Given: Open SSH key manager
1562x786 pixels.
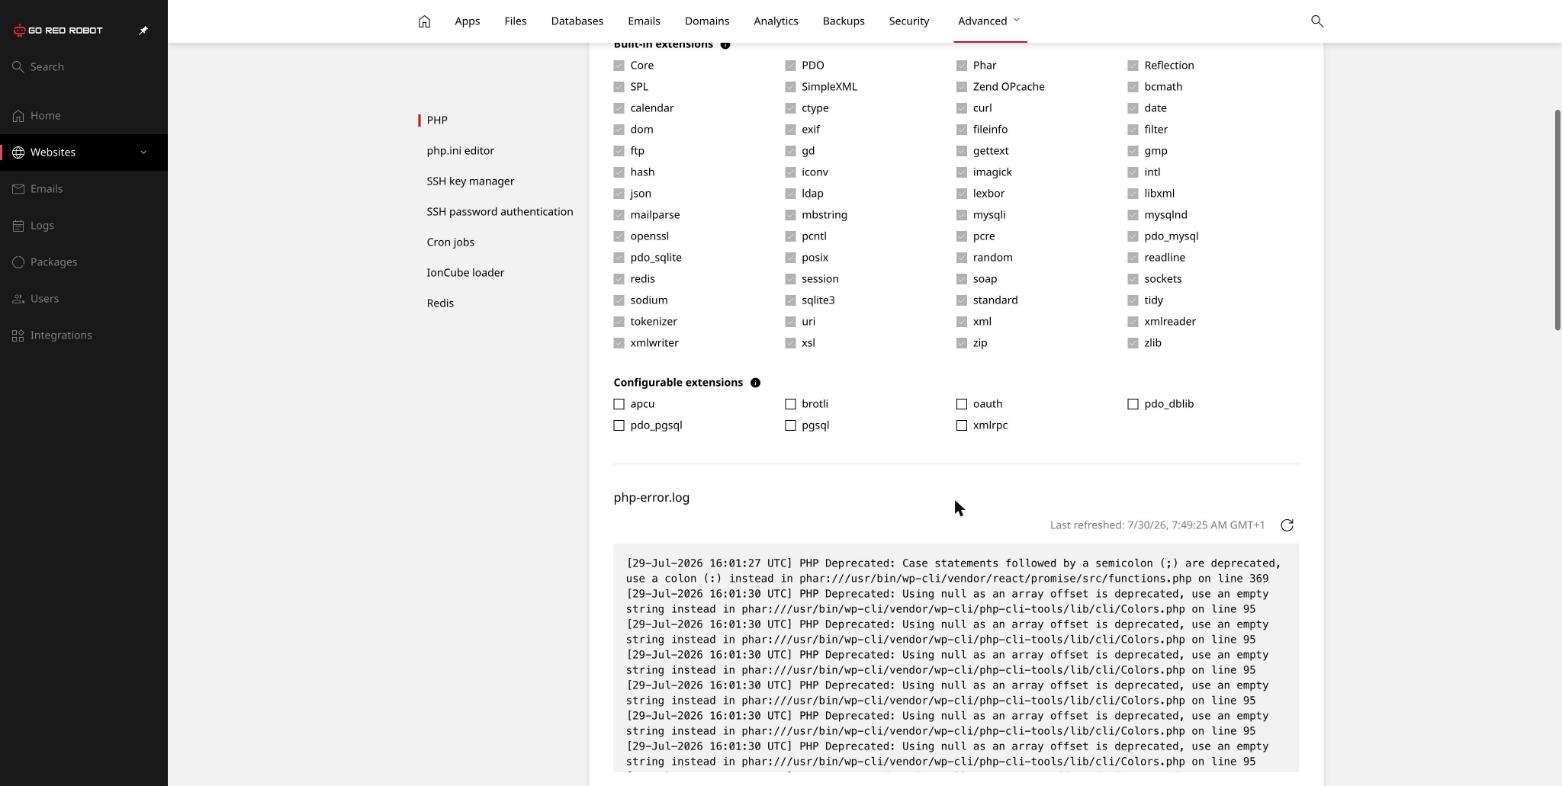Looking at the screenshot, I should click(x=470, y=181).
